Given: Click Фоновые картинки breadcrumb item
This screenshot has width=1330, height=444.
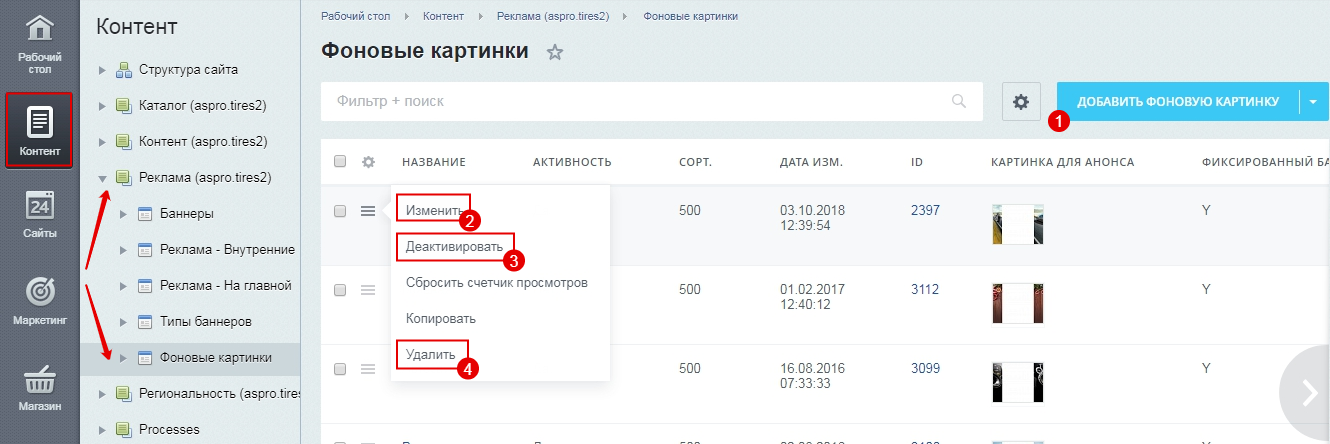Looking at the screenshot, I should click(690, 17).
